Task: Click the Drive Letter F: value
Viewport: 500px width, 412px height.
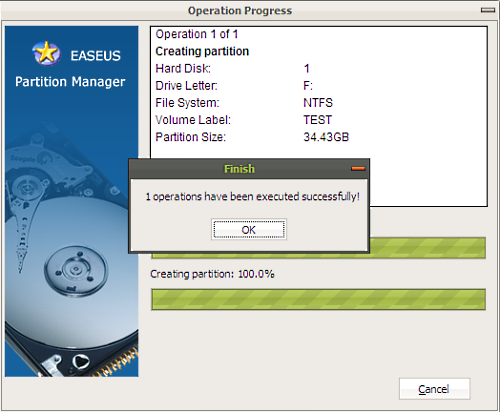Action: pyautogui.click(x=308, y=86)
